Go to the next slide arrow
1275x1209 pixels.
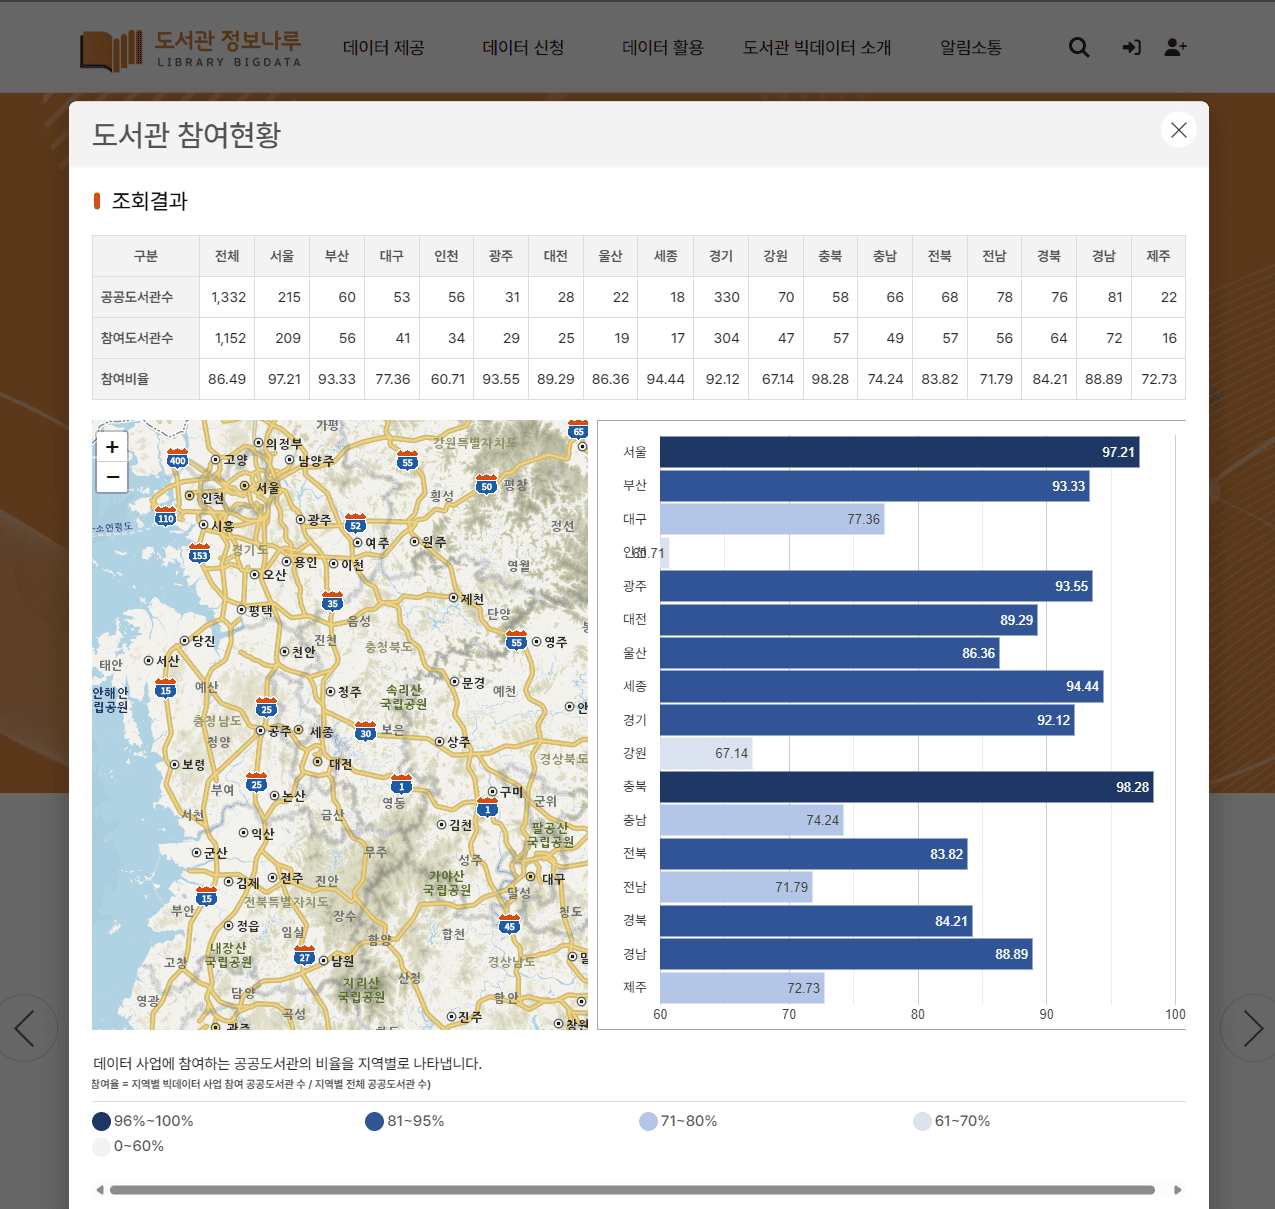coord(1250,1028)
